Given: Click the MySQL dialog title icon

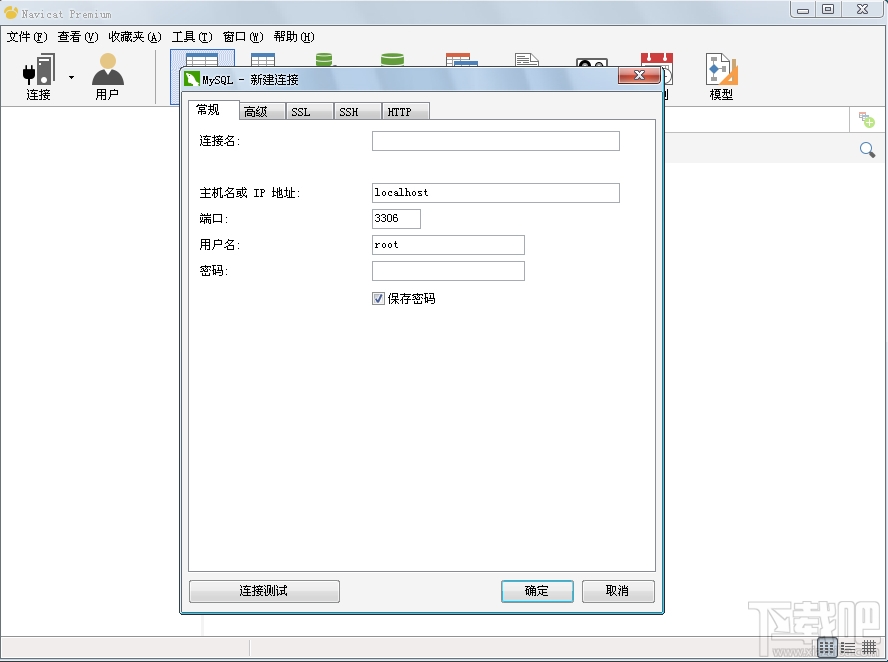Looking at the screenshot, I should click(193, 79).
